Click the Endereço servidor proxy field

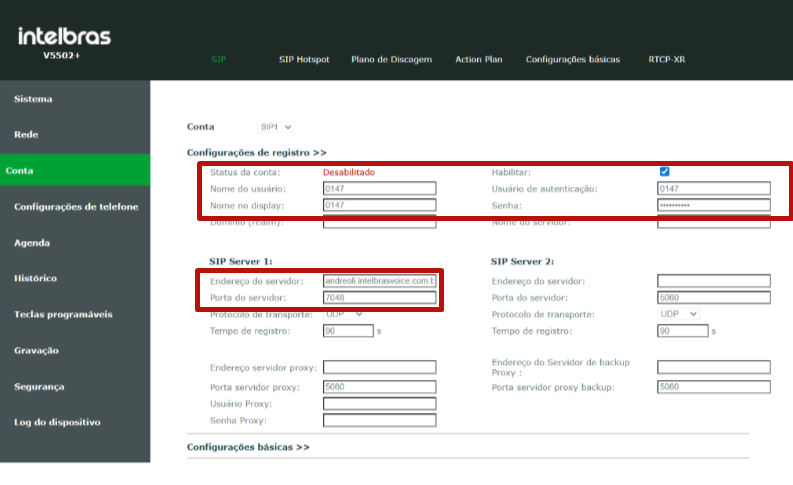coord(379,367)
